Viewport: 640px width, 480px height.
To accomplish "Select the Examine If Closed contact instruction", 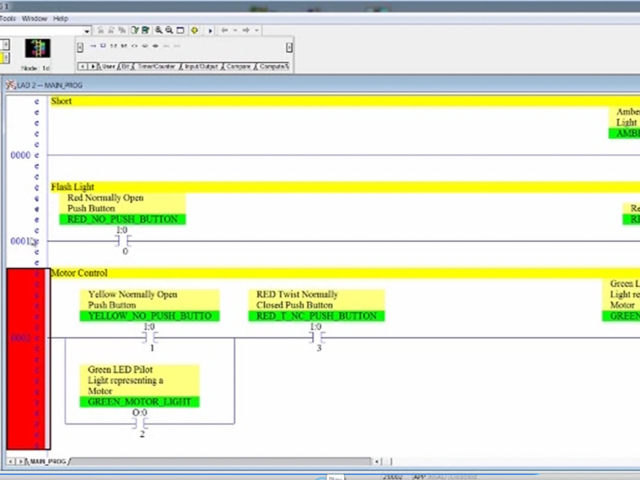I will coord(113,46).
